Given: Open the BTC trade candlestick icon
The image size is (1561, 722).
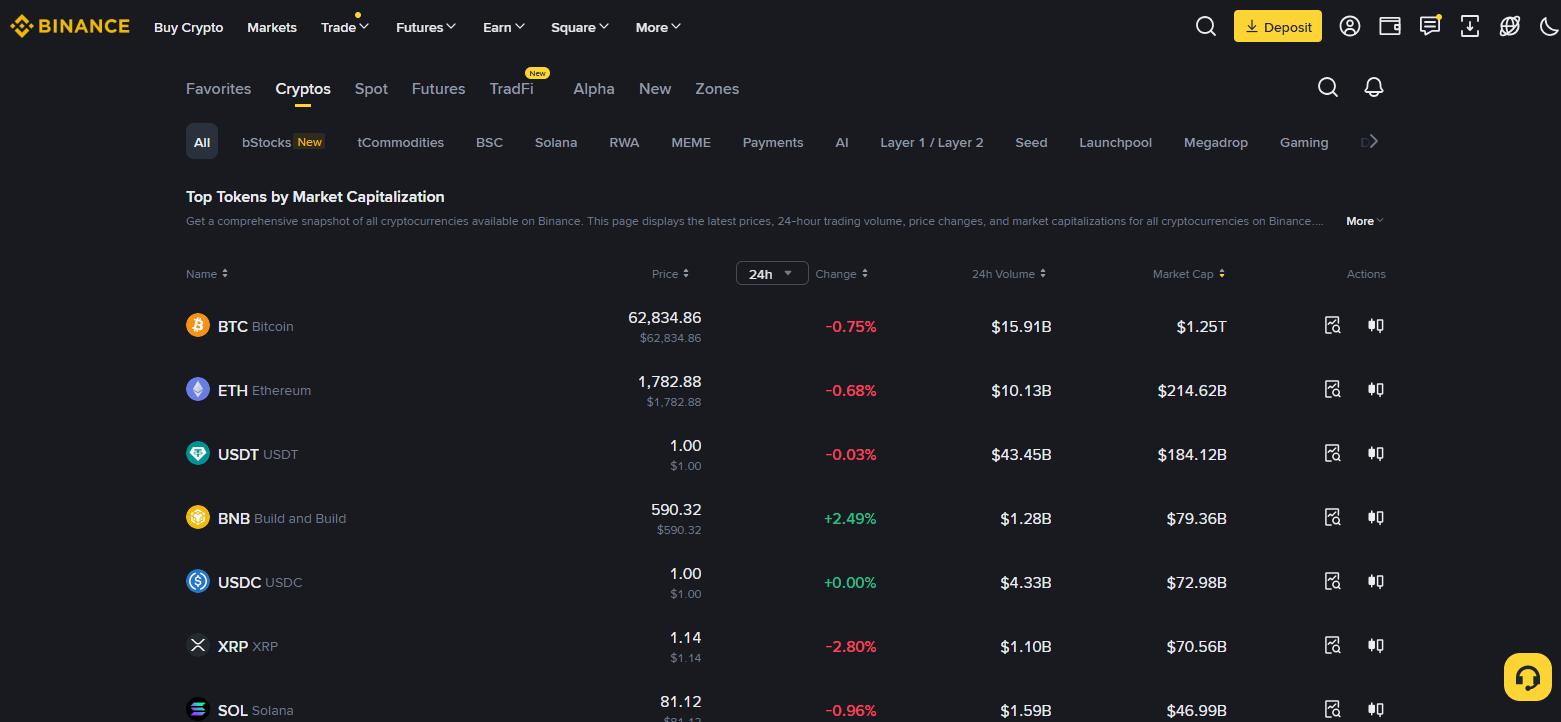Looking at the screenshot, I should (x=1376, y=325).
